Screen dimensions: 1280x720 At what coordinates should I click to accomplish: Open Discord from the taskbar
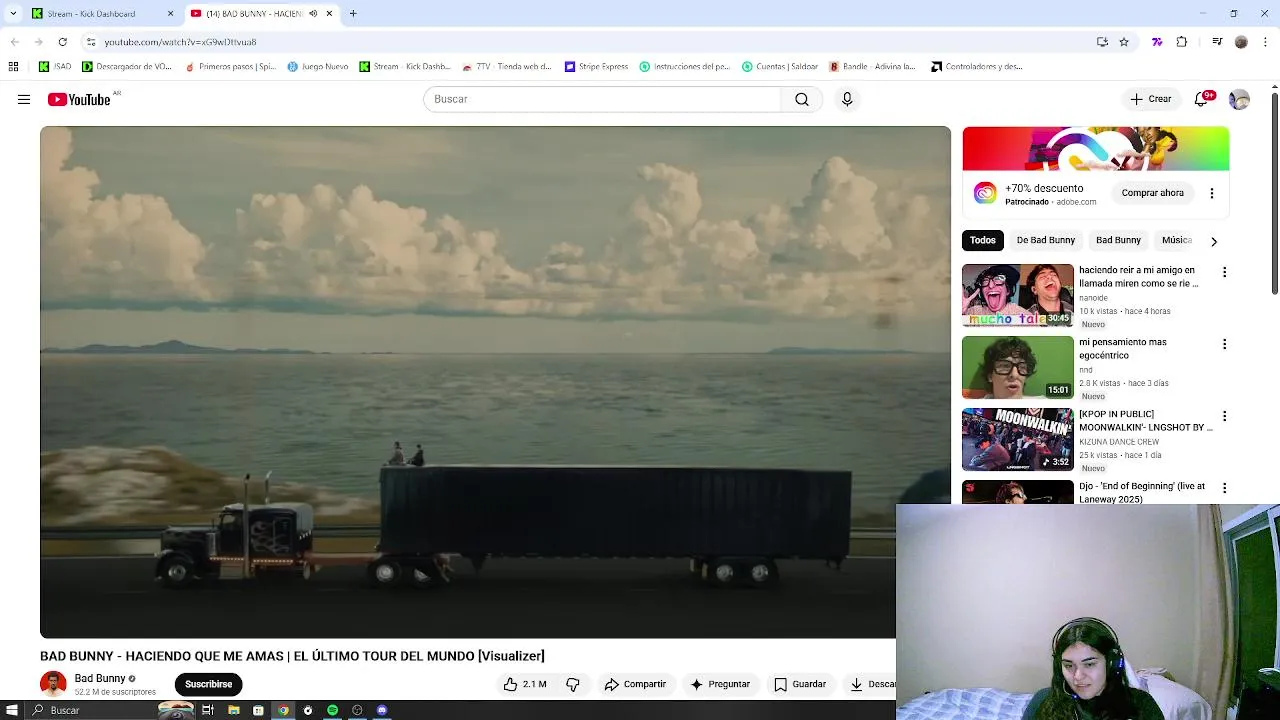pos(382,710)
